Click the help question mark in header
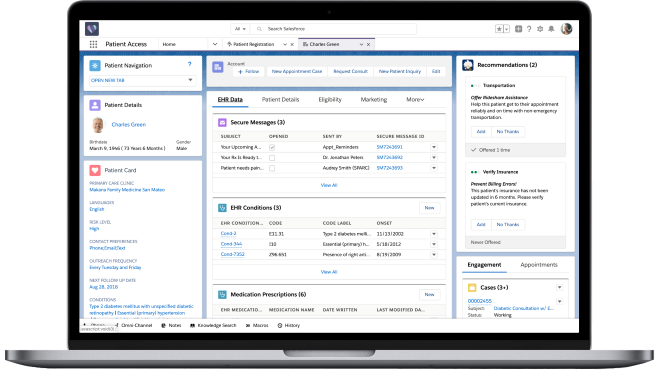Image resolution: width=660 pixels, height=378 pixels. tap(529, 29)
